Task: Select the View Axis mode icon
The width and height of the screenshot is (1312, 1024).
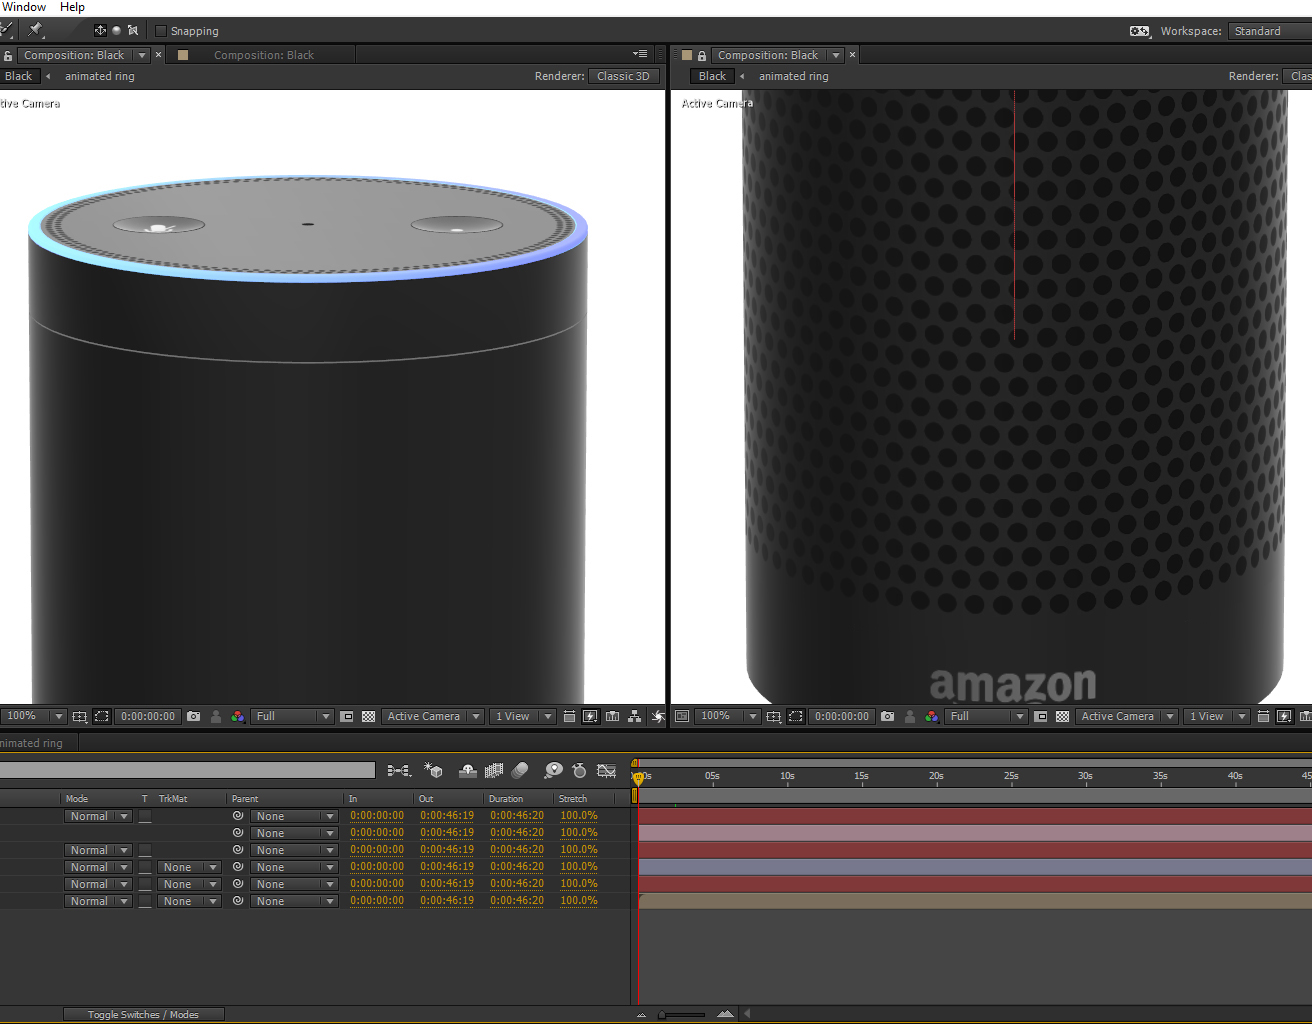Action: (x=133, y=30)
